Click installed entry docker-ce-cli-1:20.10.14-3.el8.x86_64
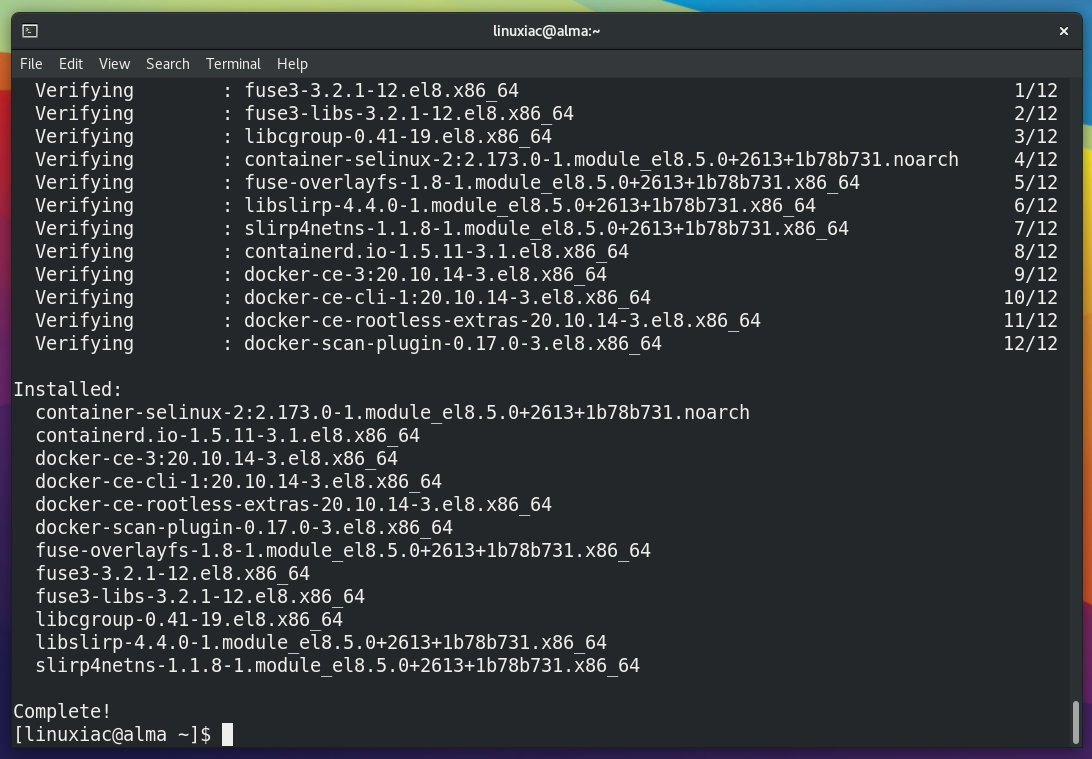This screenshot has width=1092, height=759. (x=238, y=481)
